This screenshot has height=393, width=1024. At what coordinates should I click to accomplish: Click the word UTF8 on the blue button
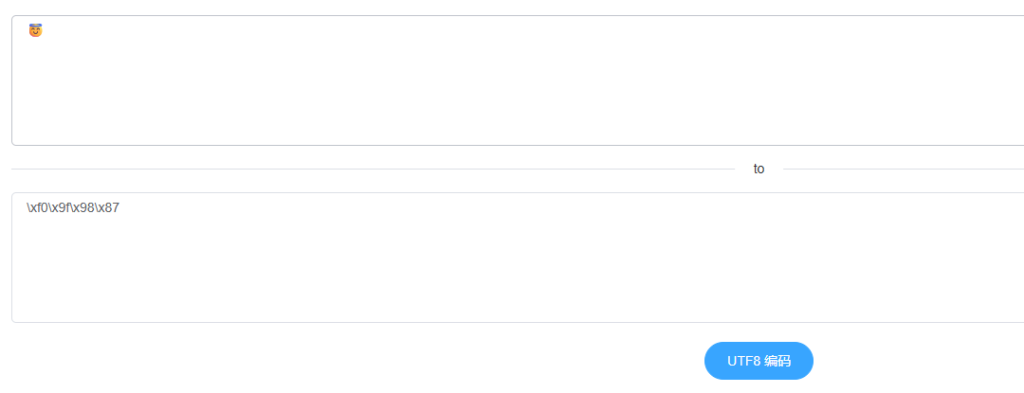click(744, 361)
